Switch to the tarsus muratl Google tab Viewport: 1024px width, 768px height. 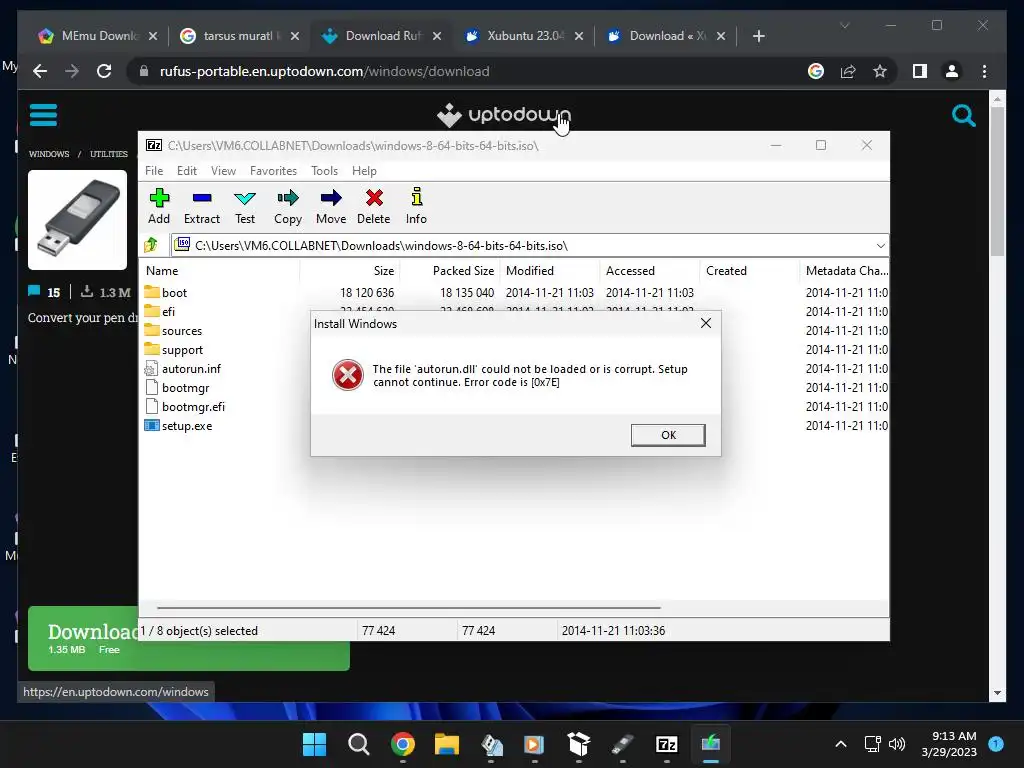[x=240, y=36]
